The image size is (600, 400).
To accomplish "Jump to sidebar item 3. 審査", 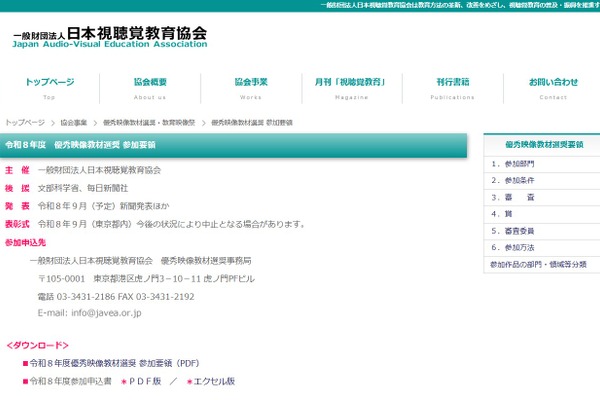I will pos(541,198).
